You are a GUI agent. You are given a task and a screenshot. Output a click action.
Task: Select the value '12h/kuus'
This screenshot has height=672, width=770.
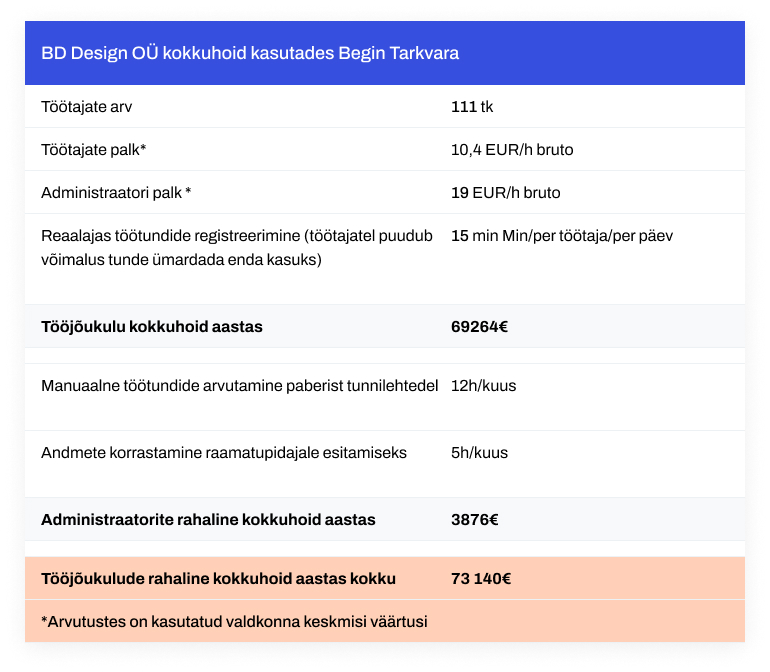[x=484, y=386]
